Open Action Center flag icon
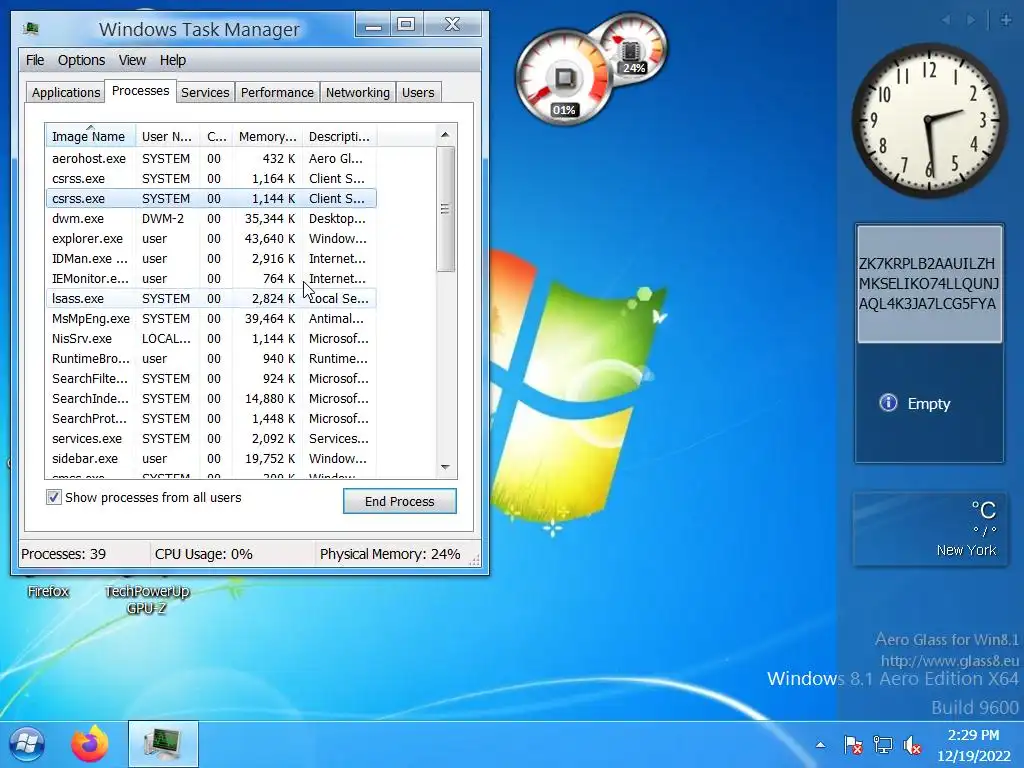 click(x=853, y=745)
